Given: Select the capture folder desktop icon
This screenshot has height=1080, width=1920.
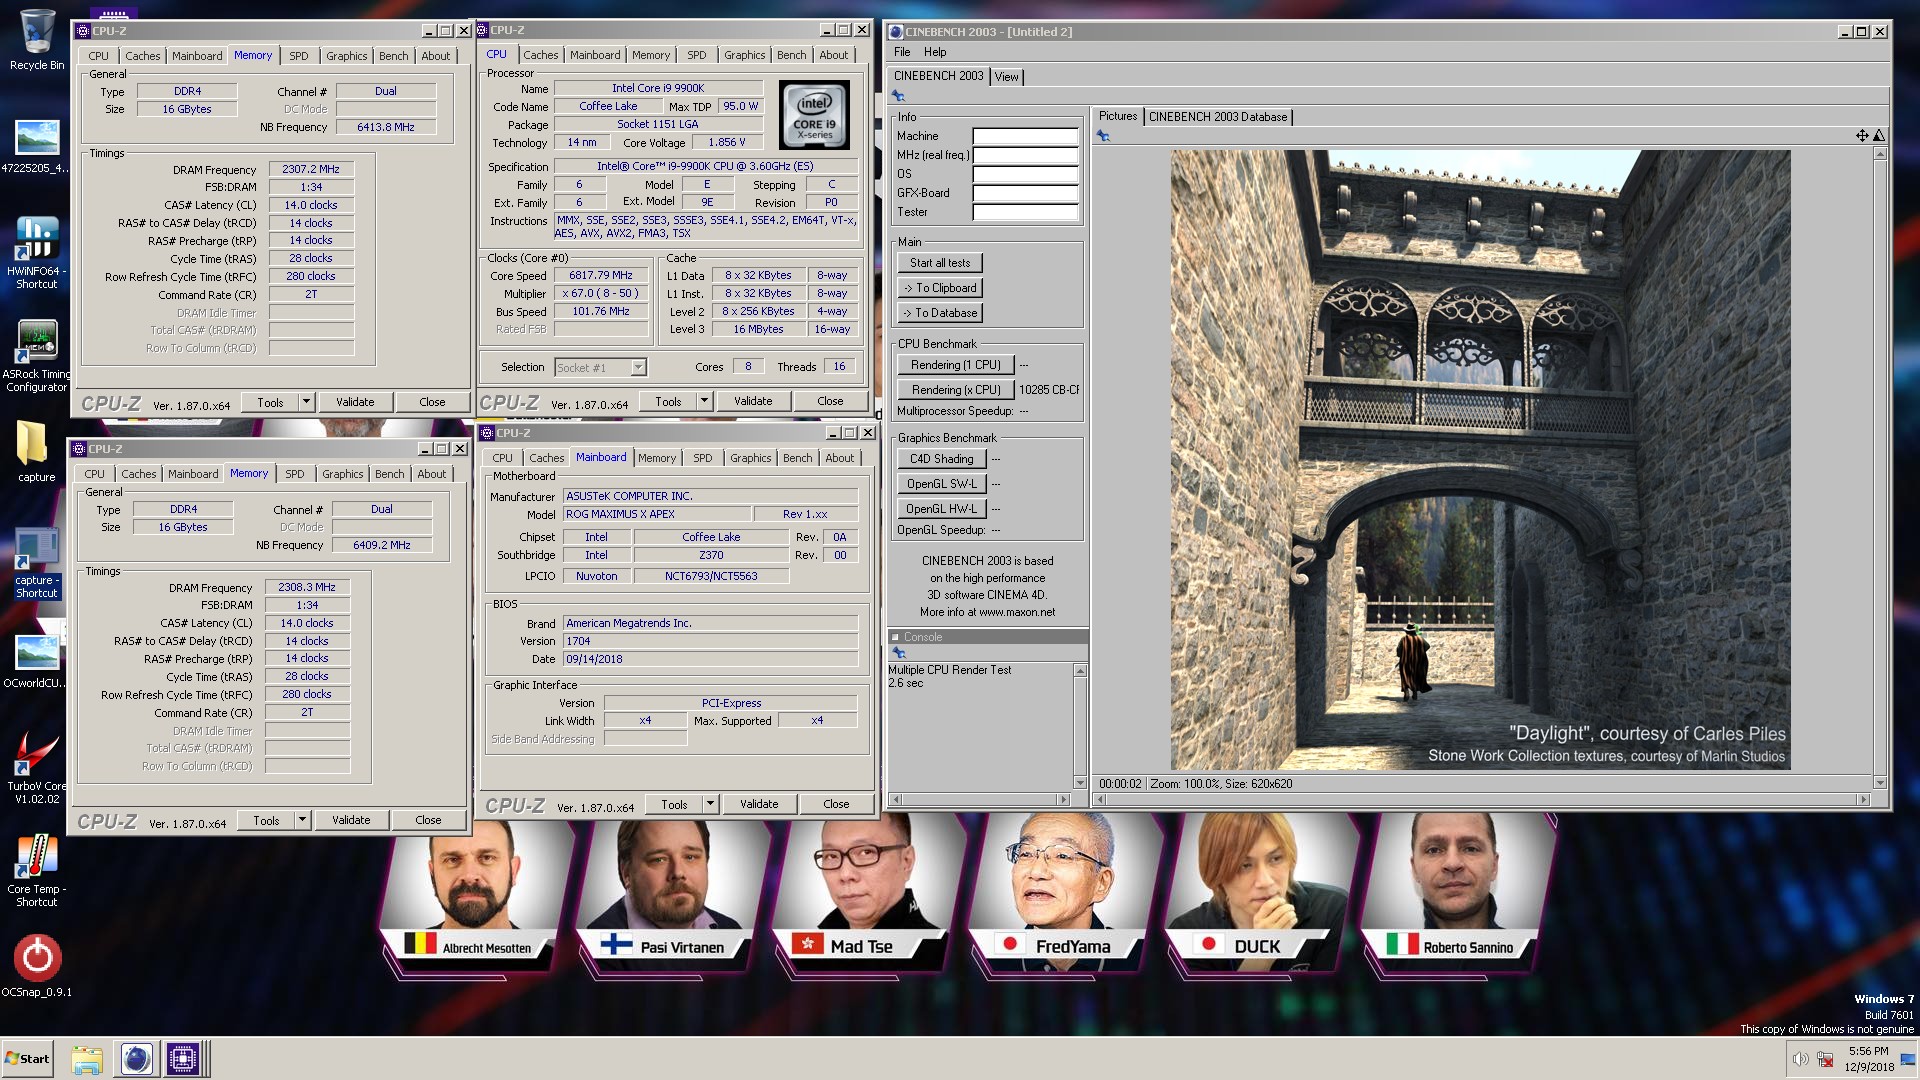Looking at the screenshot, I should coord(37,450).
